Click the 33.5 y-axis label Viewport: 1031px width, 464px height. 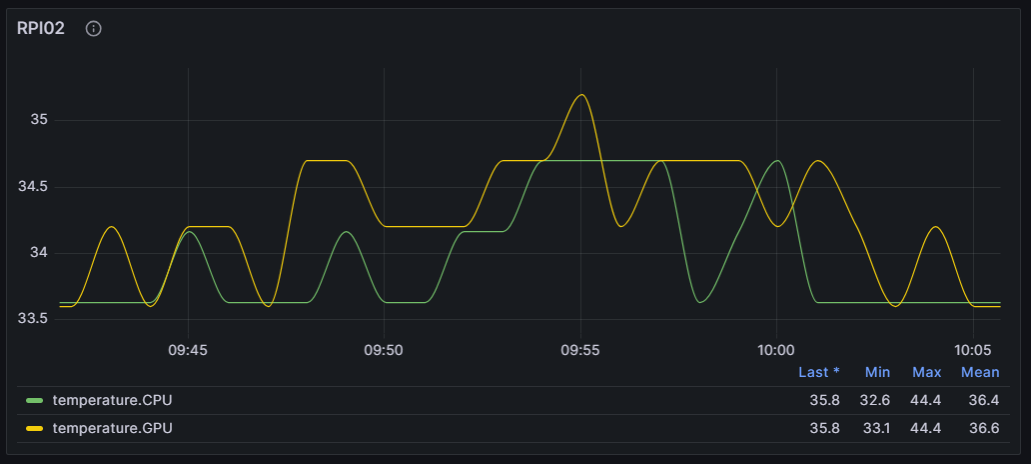[x=39, y=318]
